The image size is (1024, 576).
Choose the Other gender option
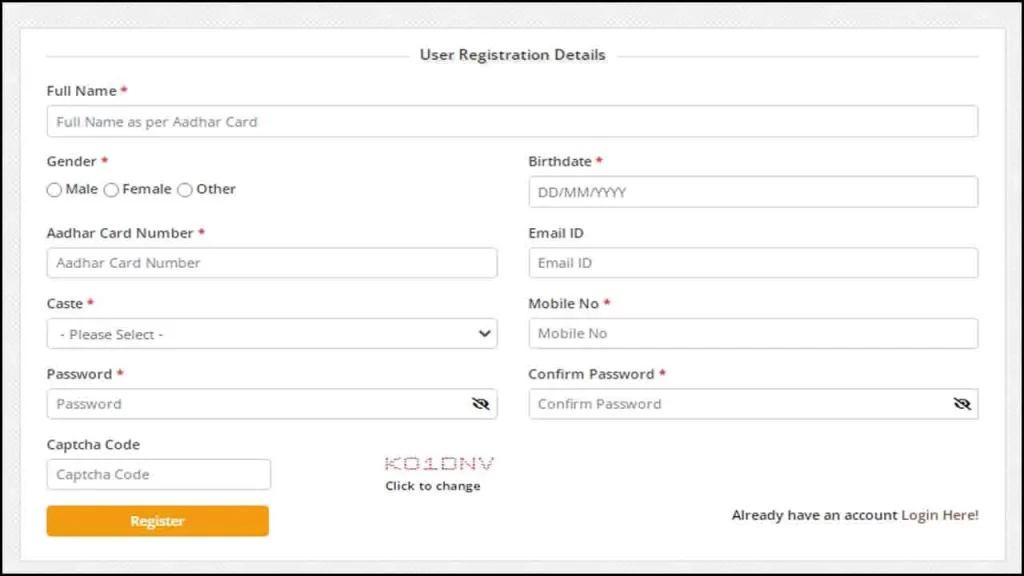coord(184,189)
